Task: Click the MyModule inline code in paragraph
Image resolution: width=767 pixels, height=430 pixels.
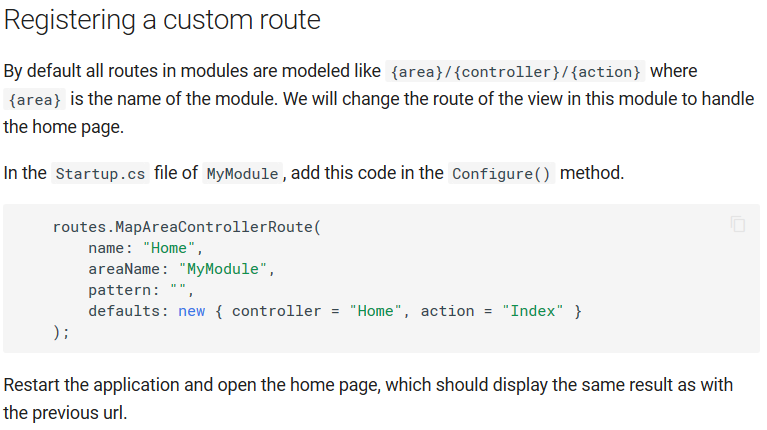Action: (243, 174)
